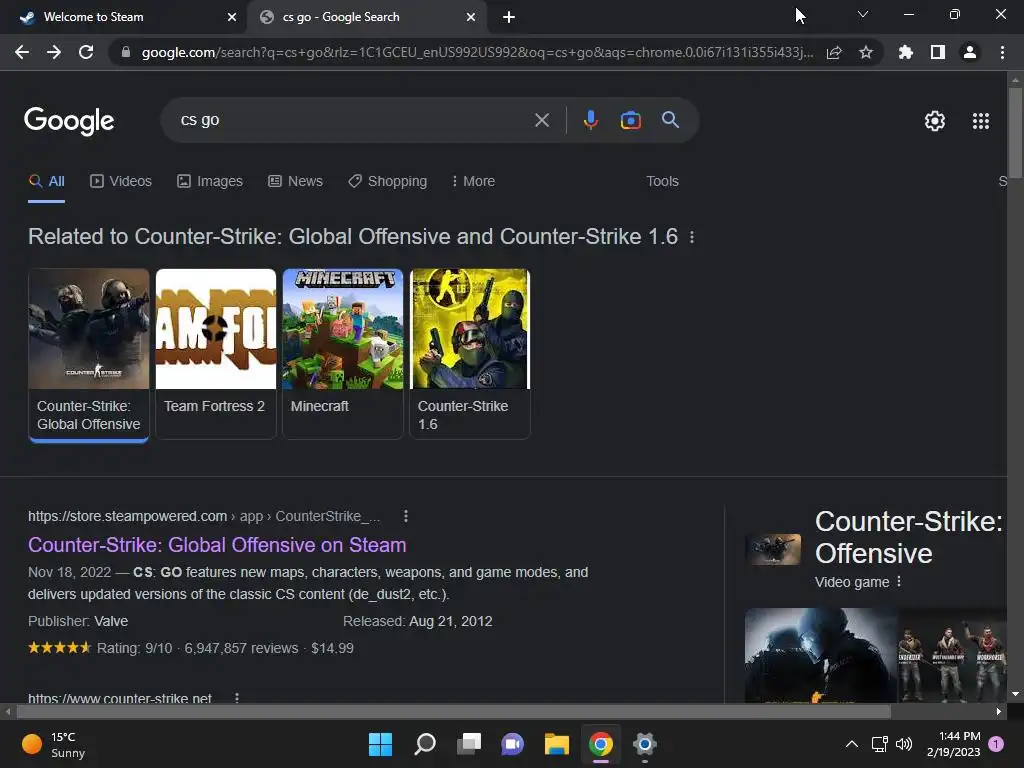
Task: Open Google quick settings gear
Action: tap(935, 121)
